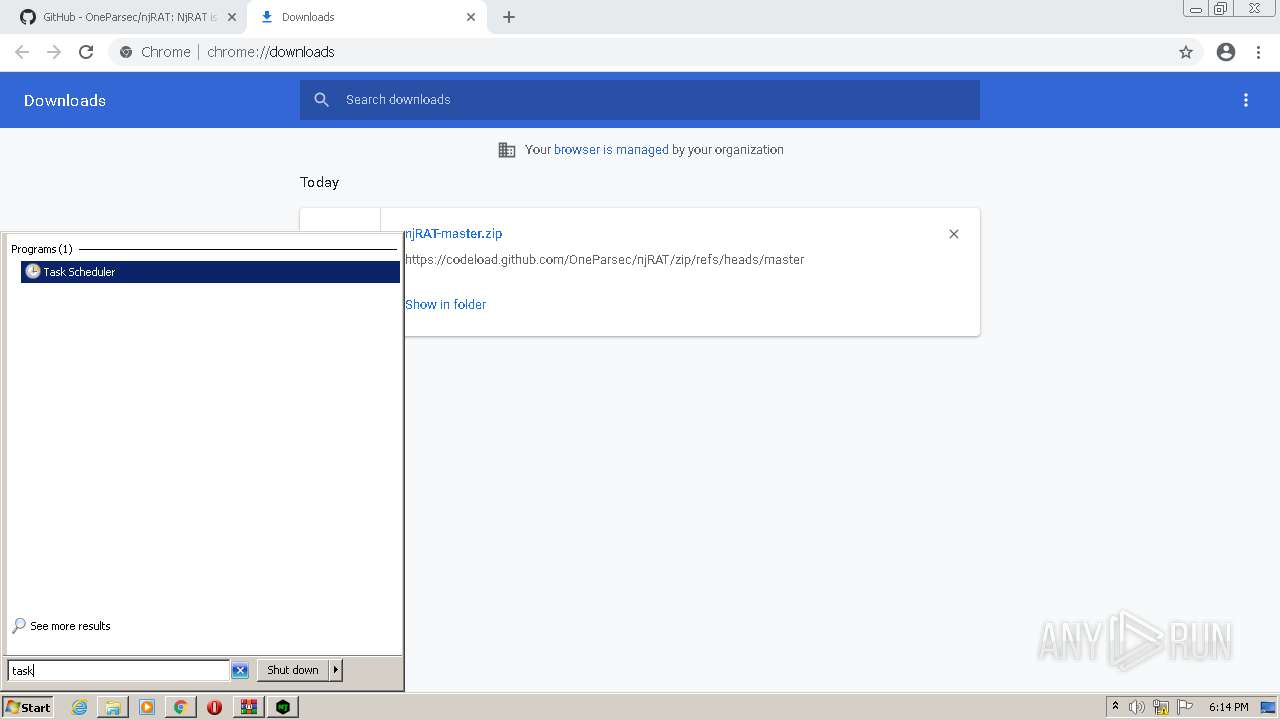Open the Chrome three-dot menu

[1259, 52]
